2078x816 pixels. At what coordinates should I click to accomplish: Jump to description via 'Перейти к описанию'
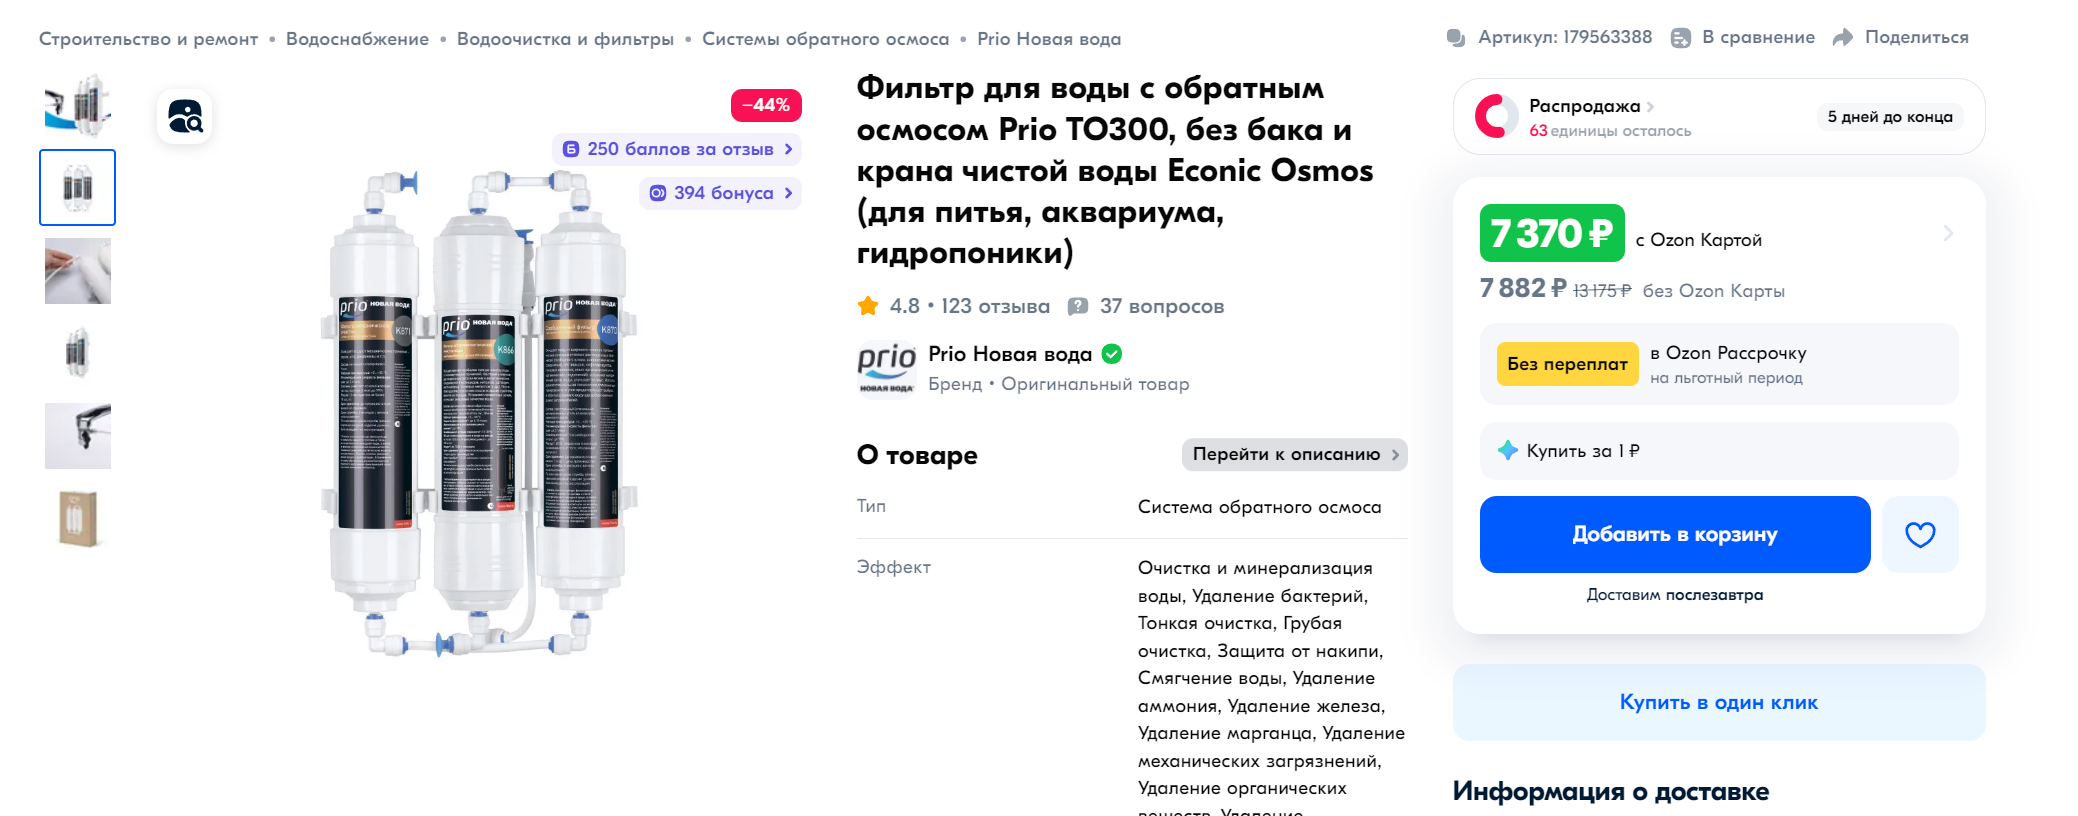pyautogui.click(x=1294, y=455)
